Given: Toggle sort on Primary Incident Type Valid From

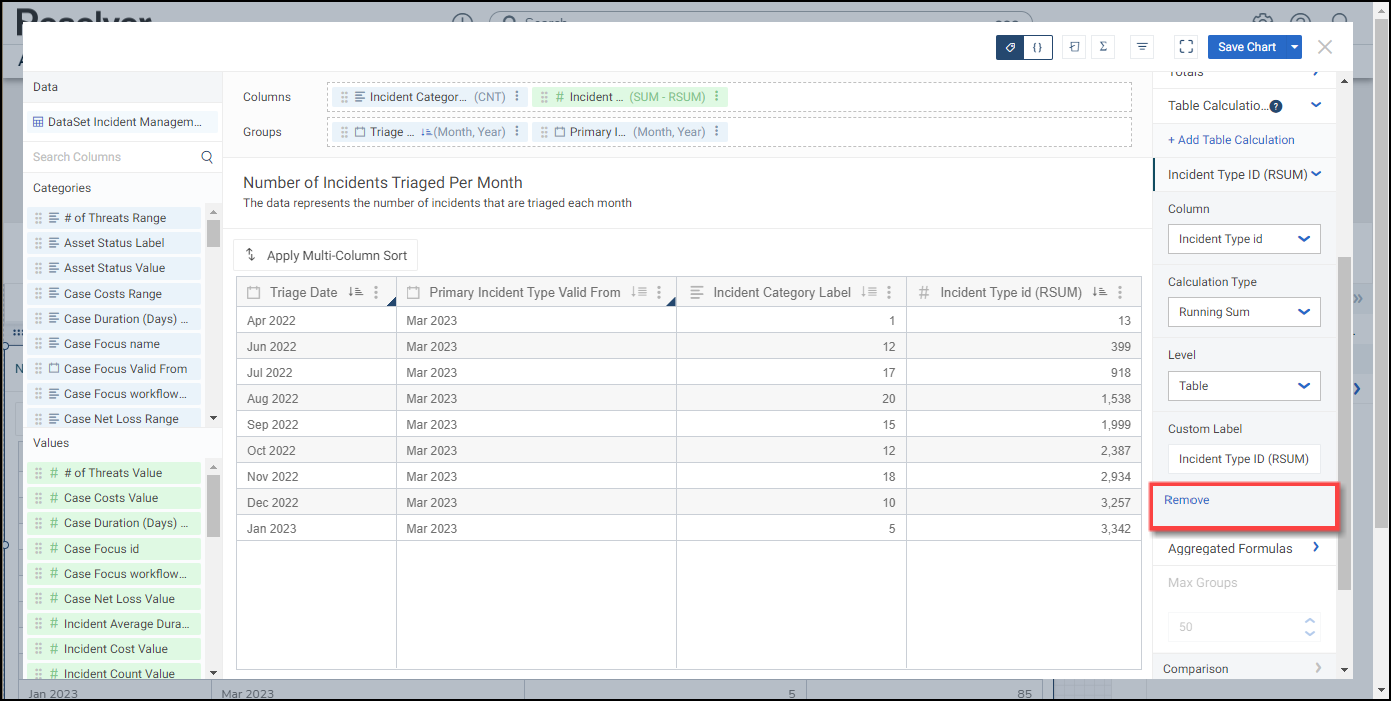Looking at the screenshot, I should click(639, 292).
